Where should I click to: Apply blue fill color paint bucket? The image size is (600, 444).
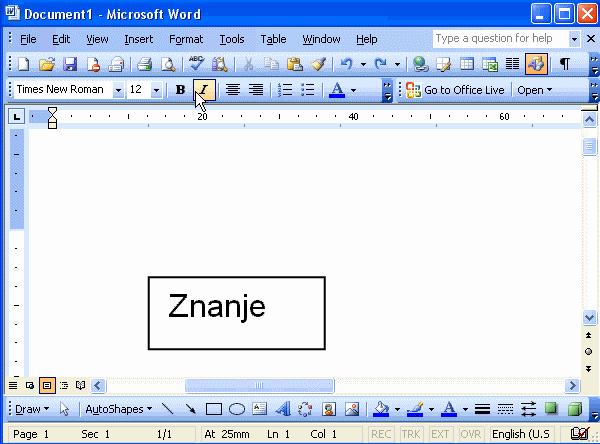[381, 409]
